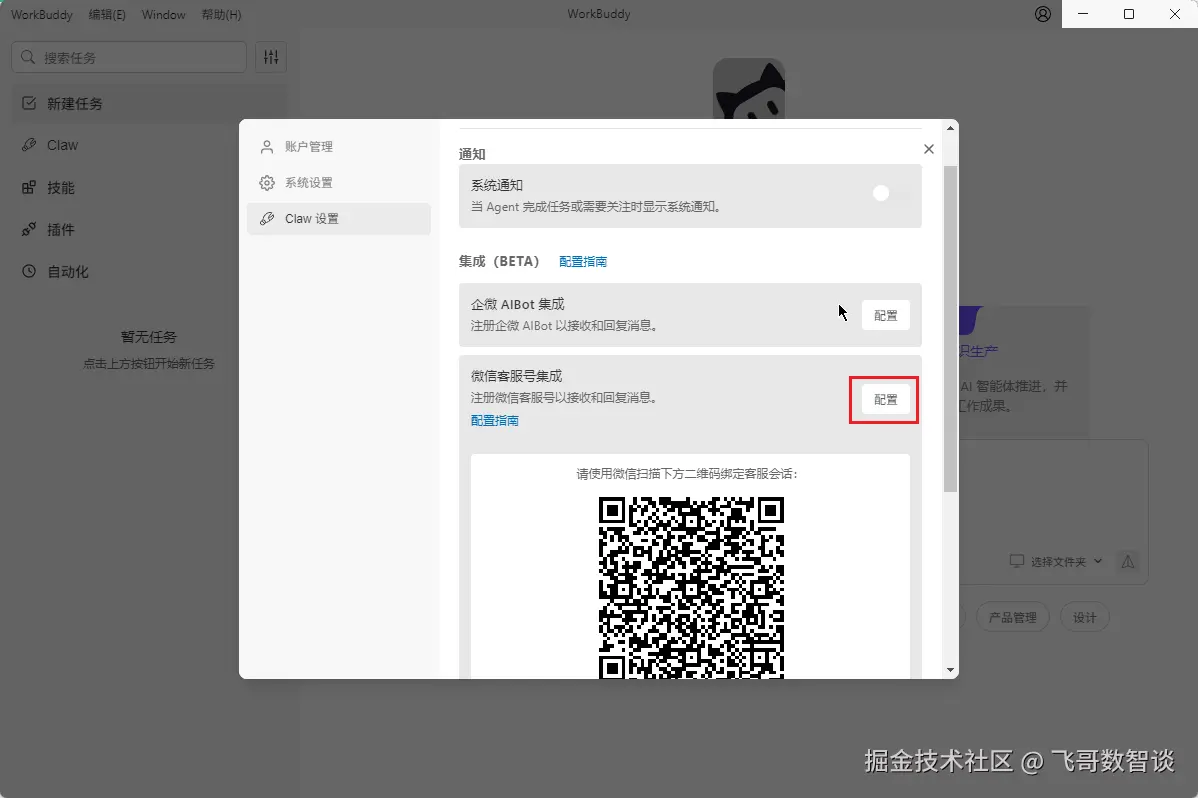Click 配置 for 微信客服号集成

[886, 400]
